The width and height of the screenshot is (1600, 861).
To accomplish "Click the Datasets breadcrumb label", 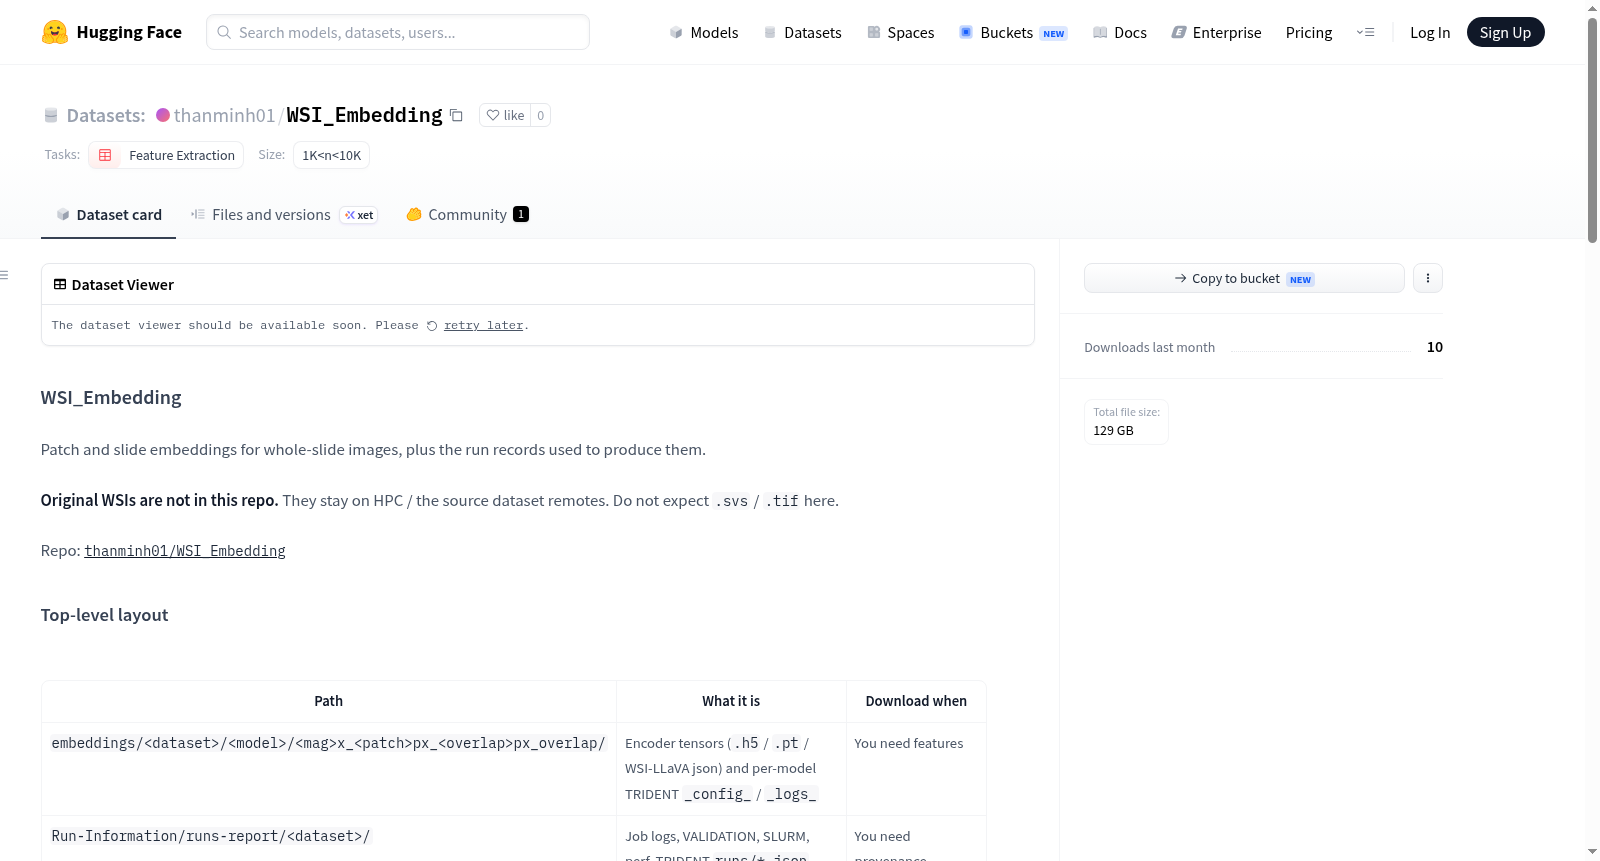I will coord(106,115).
